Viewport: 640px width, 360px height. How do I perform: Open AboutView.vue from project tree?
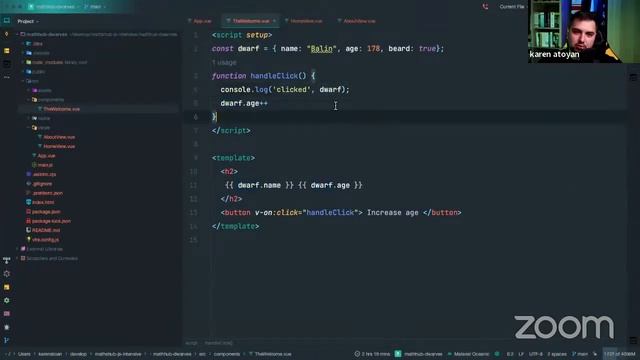click(59, 137)
